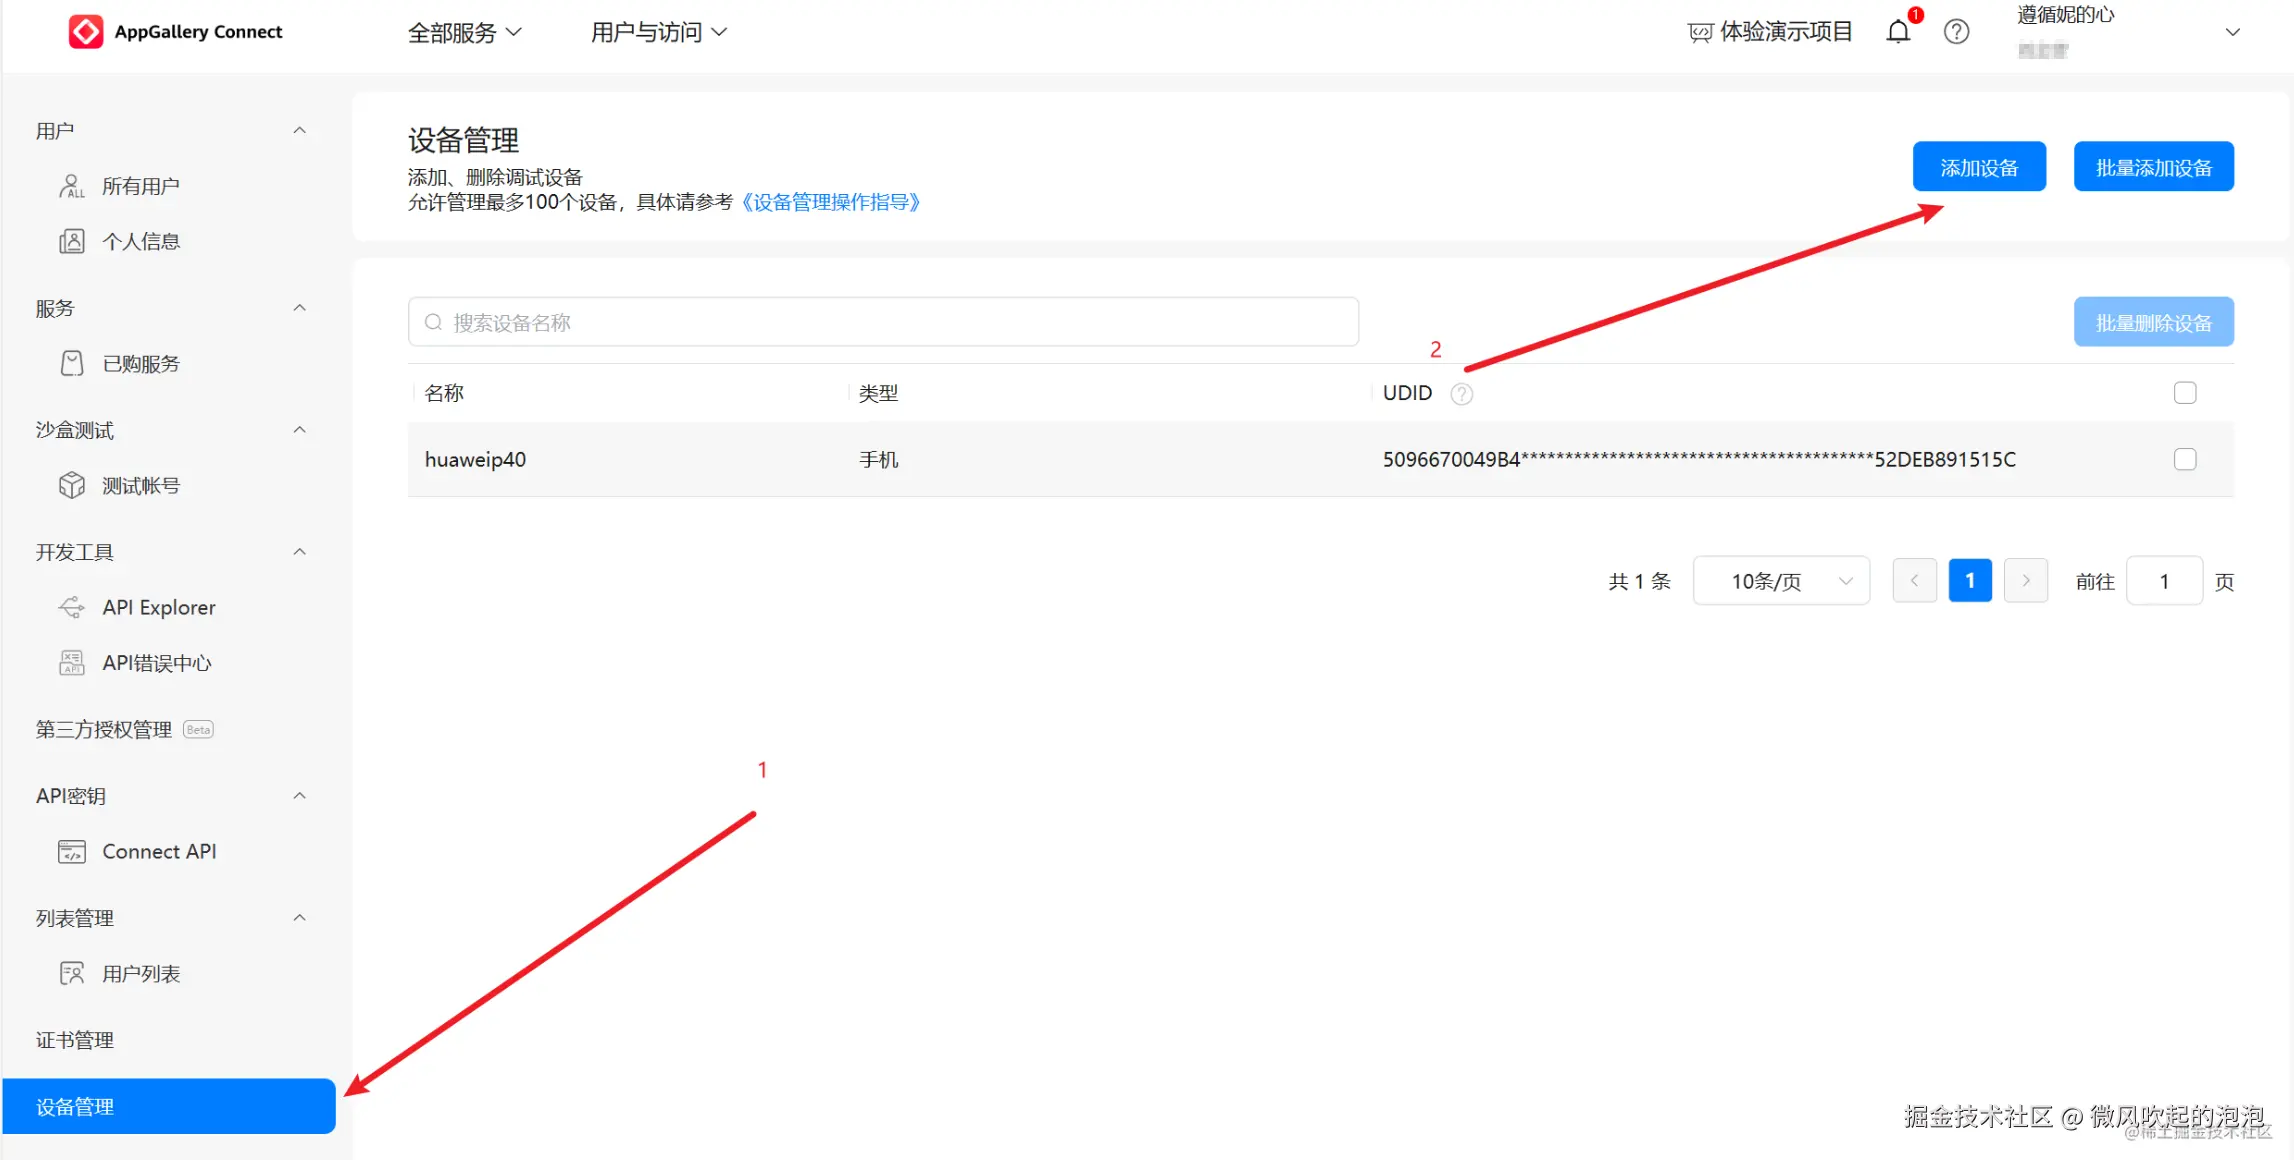
Task: Check the select-all devices header checkbox
Action: [x=2185, y=393]
